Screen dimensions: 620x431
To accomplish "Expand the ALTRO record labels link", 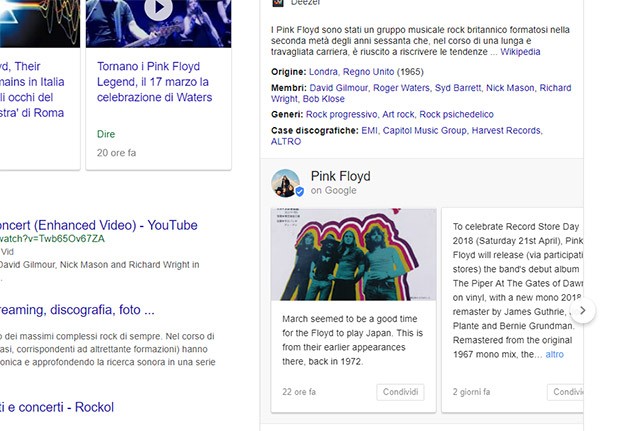I will [286, 142].
